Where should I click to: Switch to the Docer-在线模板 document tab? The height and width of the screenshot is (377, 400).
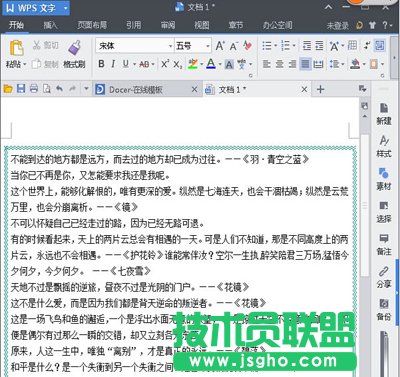(136, 89)
